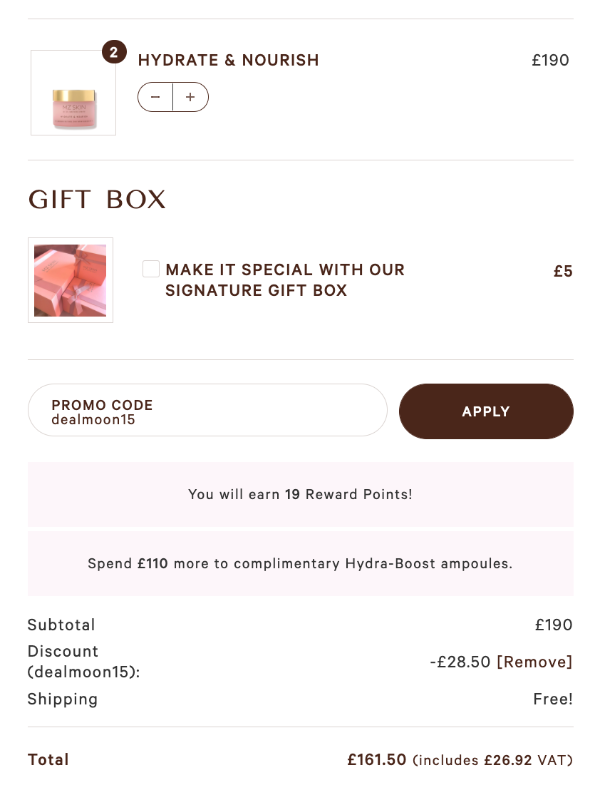Click the signature gift box image
600x790 pixels.
click(70, 280)
